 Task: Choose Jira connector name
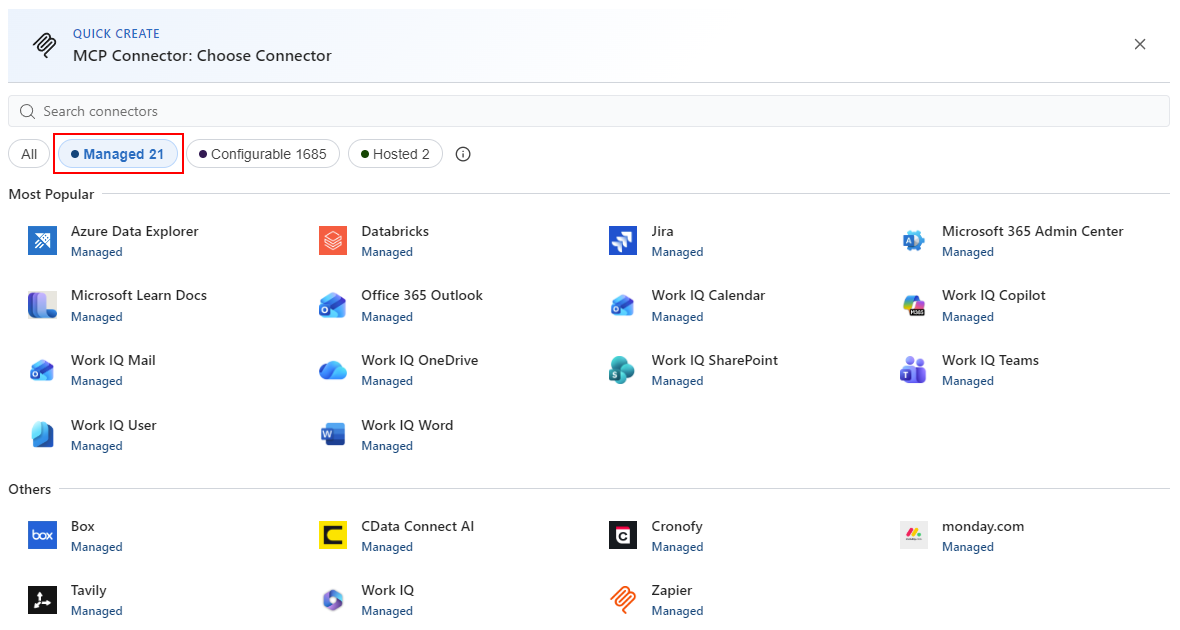click(x=662, y=232)
